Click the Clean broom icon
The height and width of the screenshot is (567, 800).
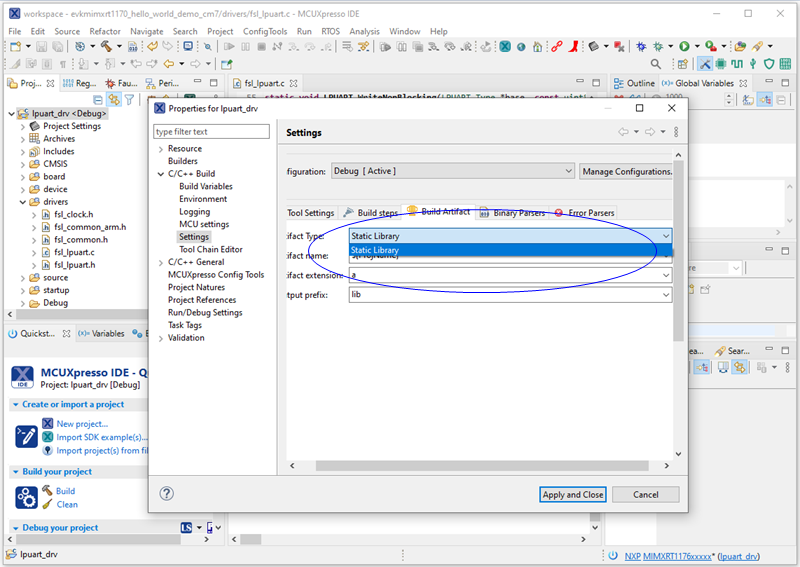click(47, 504)
